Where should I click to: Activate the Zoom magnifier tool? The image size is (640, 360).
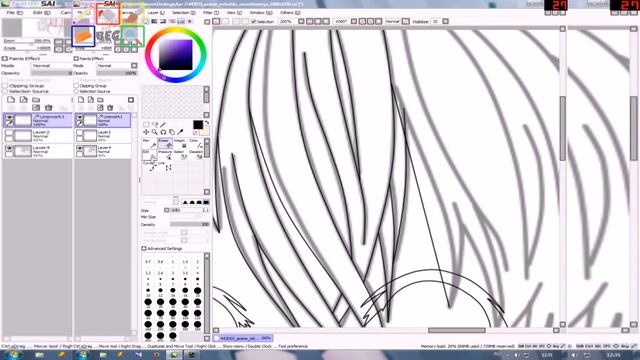tap(155, 132)
